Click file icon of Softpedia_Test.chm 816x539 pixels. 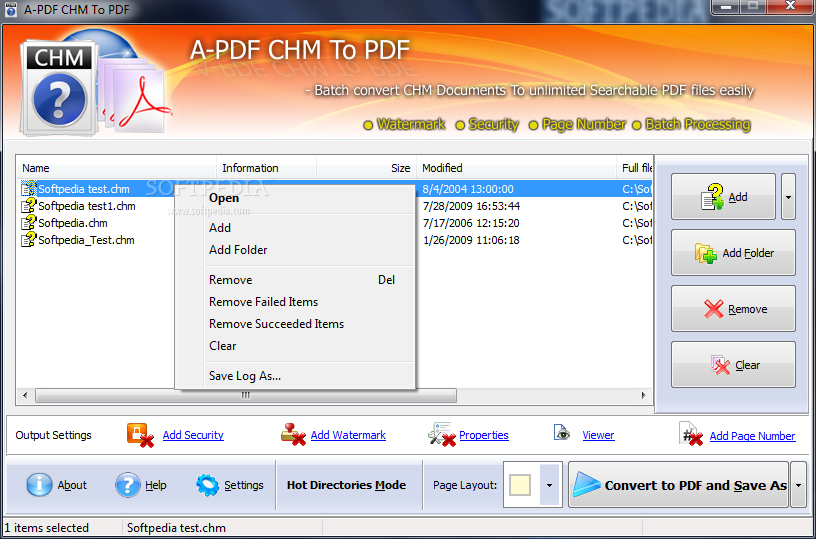click(x=29, y=240)
